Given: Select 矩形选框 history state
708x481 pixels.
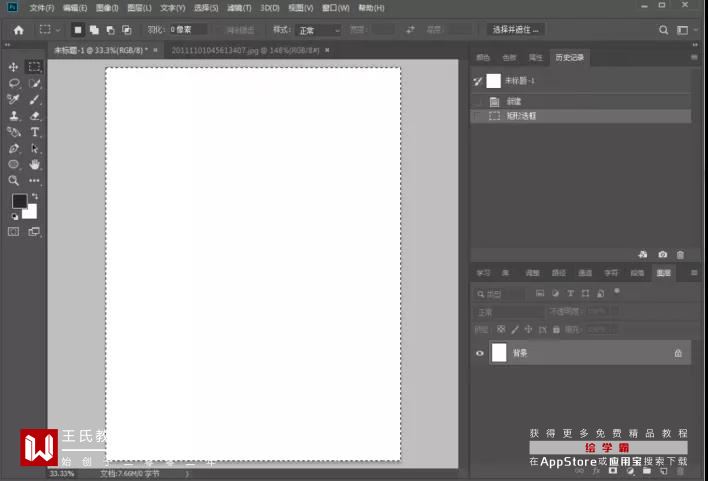Looking at the screenshot, I should pos(581,116).
